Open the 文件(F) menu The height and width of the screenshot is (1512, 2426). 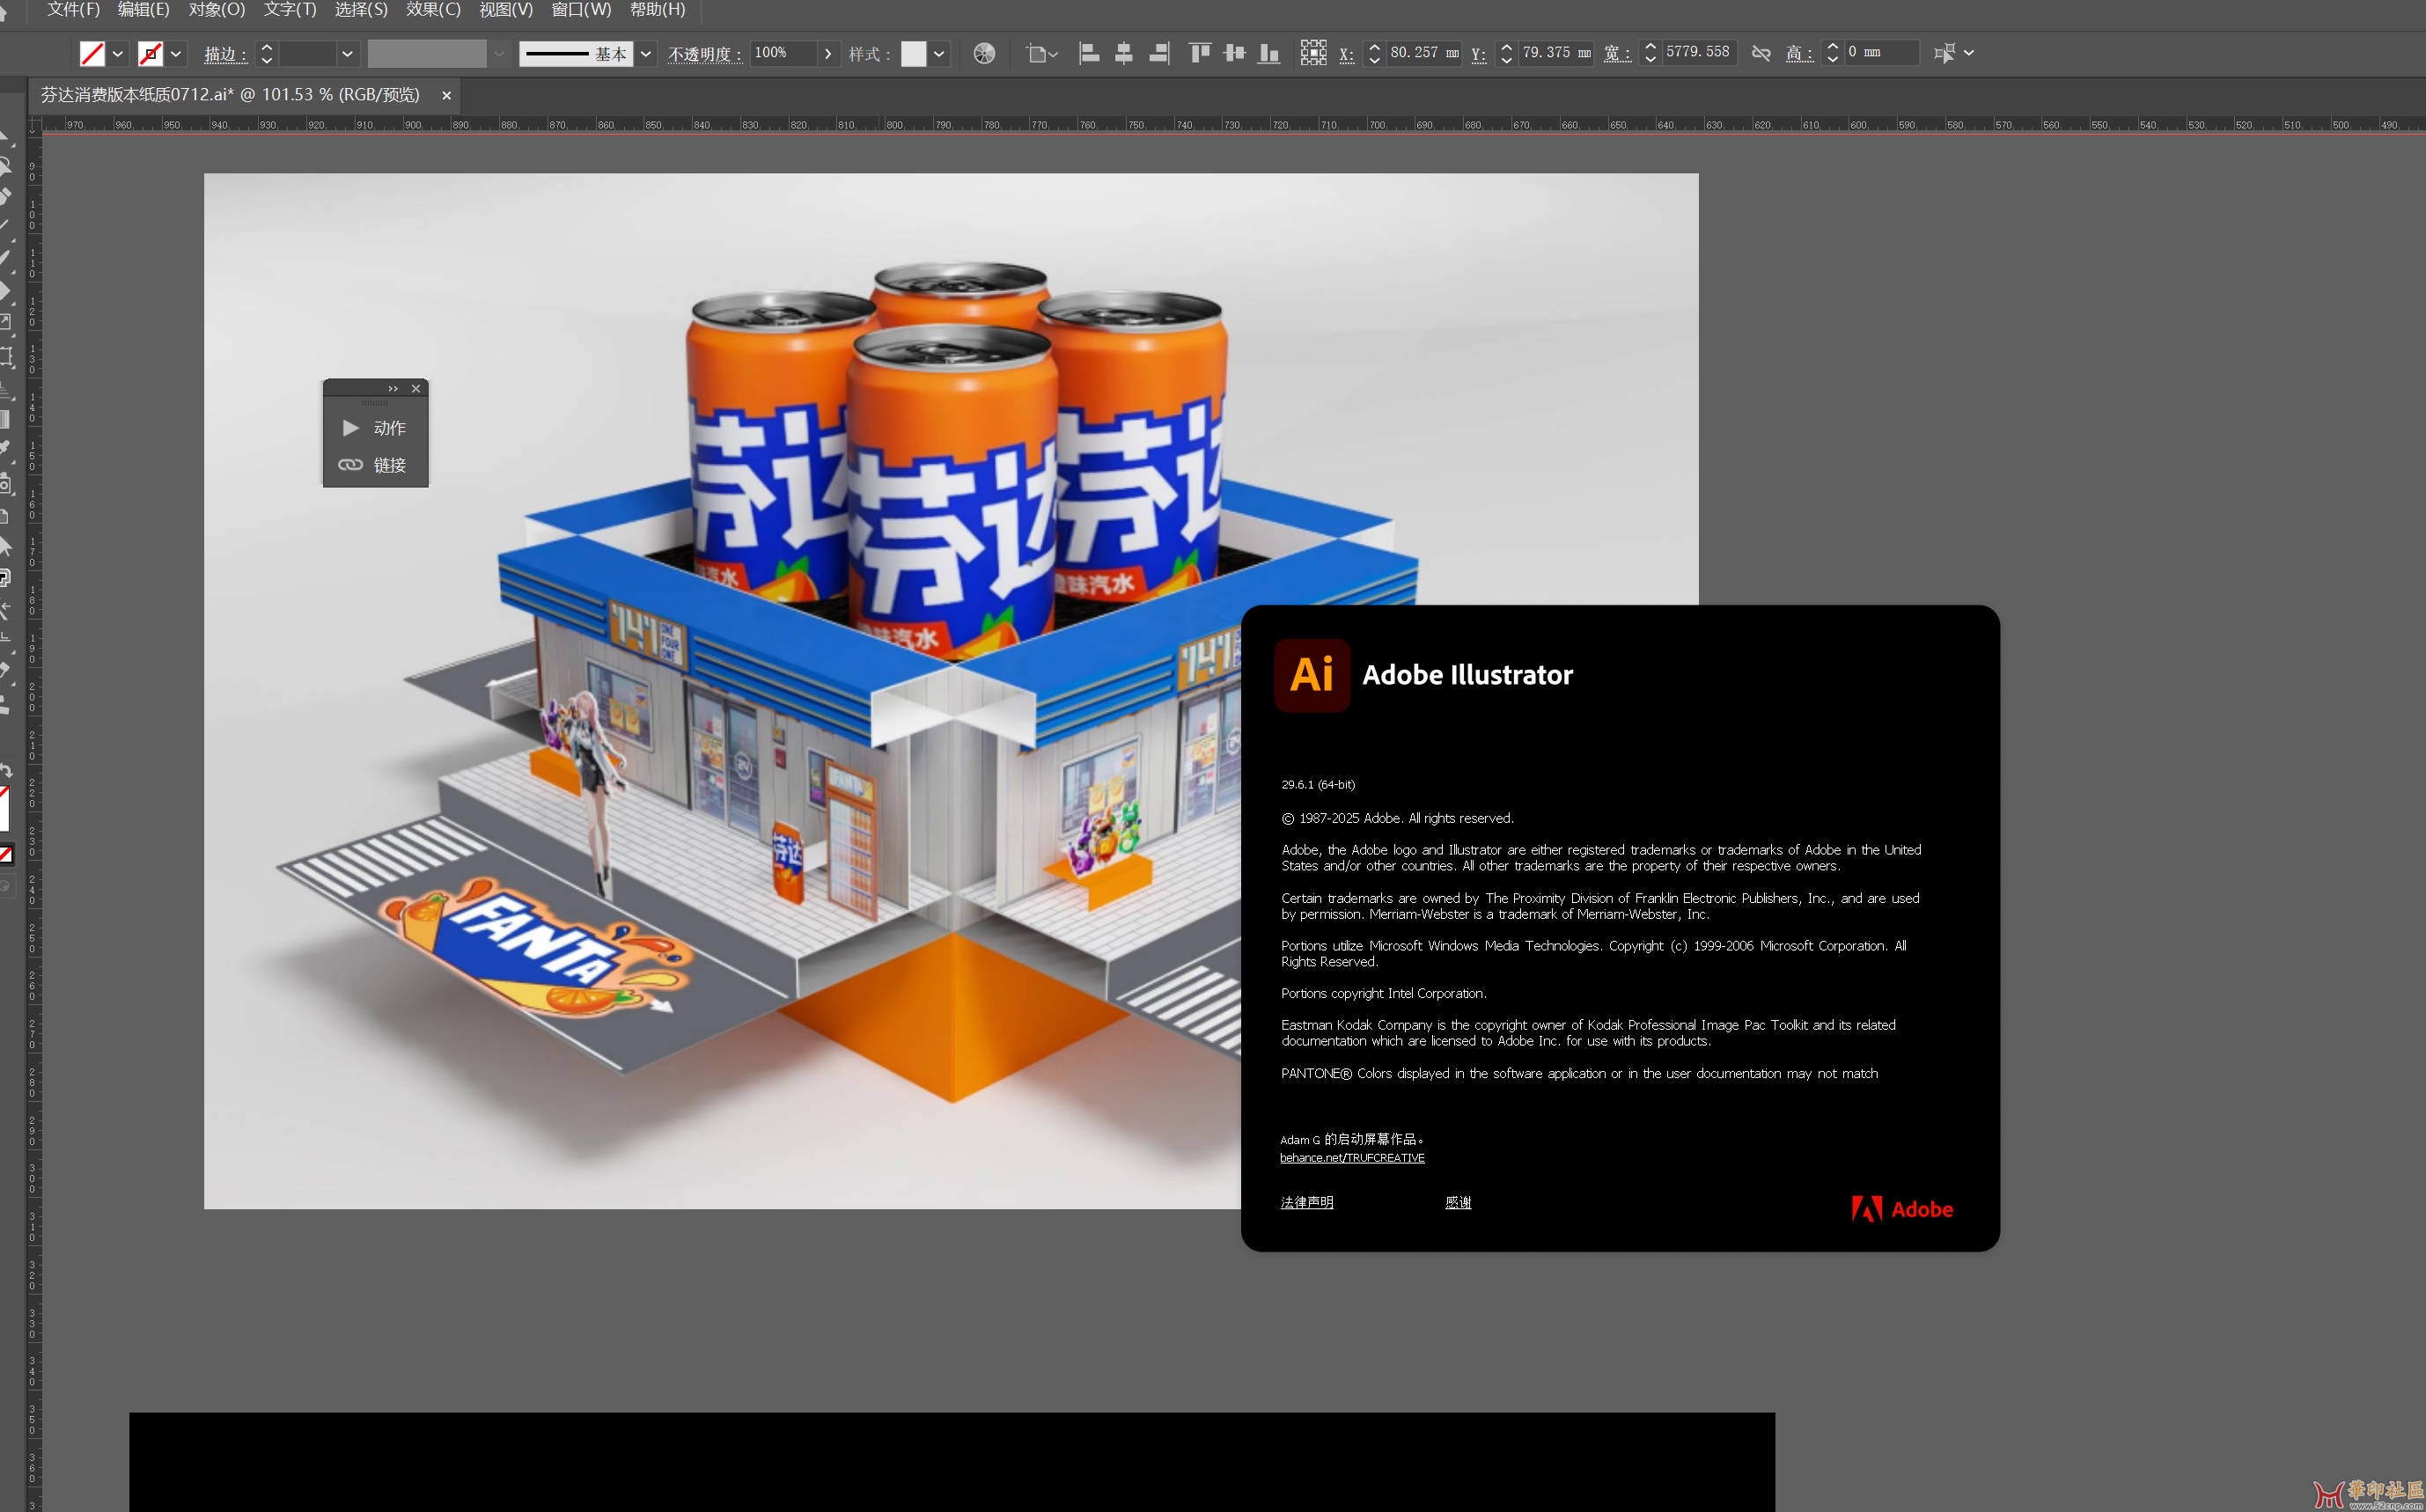pyautogui.click(x=73, y=10)
